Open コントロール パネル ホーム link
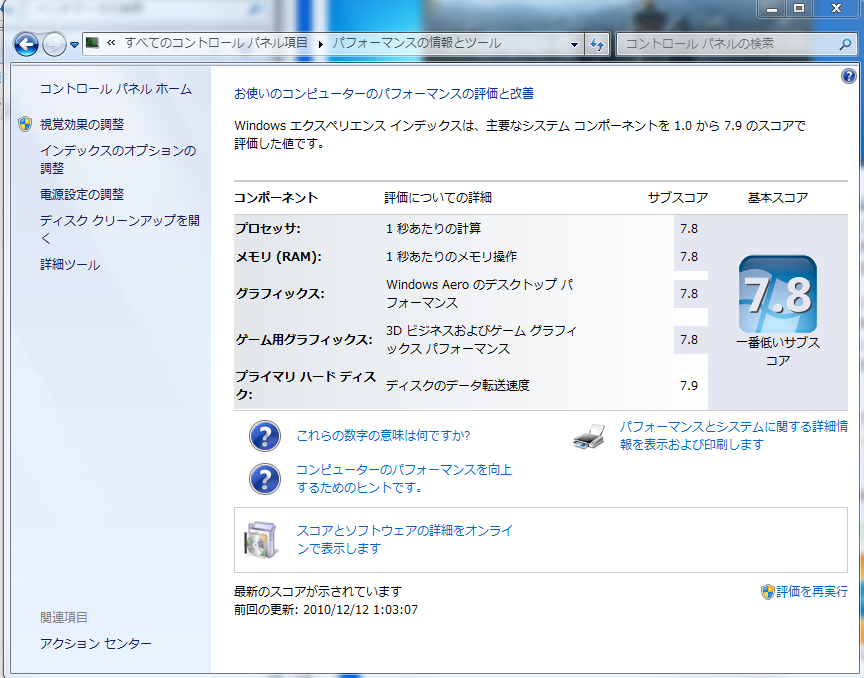The image size is (864, 678). click(116, 89)
